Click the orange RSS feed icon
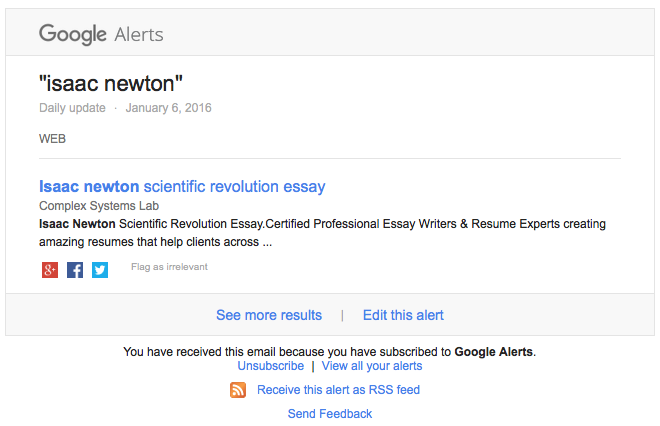The width and height of the screenshot is (660, 426). pyautogui.click(x=238, y=390)
